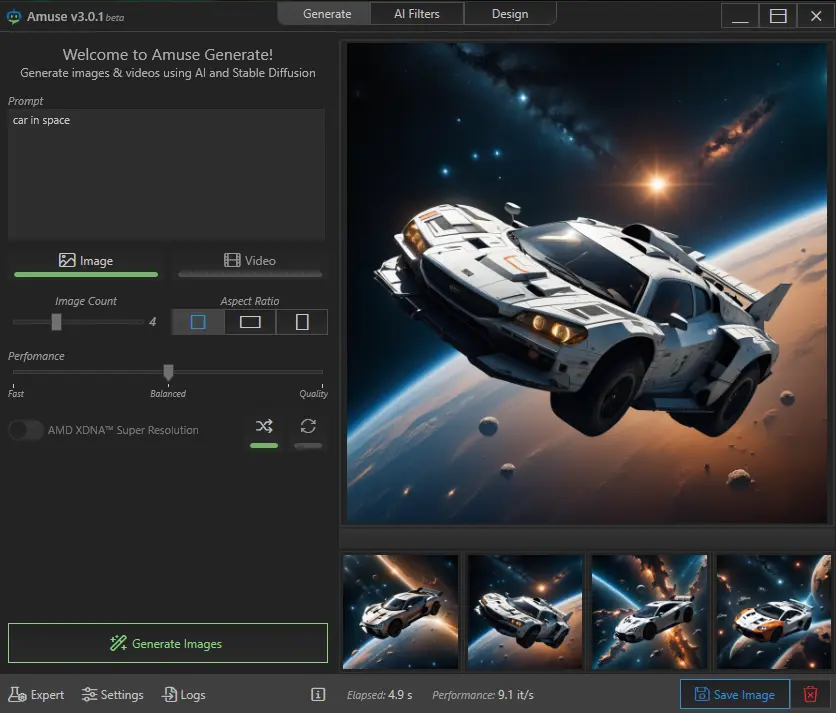Select portrait aspect ratio option
This screenshot has height=713, width=836.
pos(302,322)
